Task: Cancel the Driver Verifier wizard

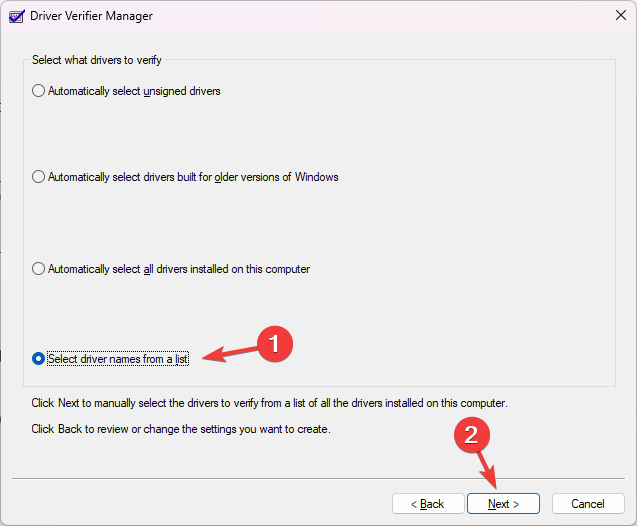Action: [x=588, y=504]
